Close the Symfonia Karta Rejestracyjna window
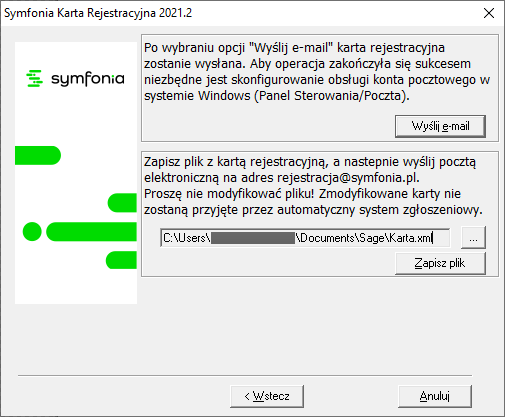The height and width of the screenshot is (417, 505). tap(489, 13)
